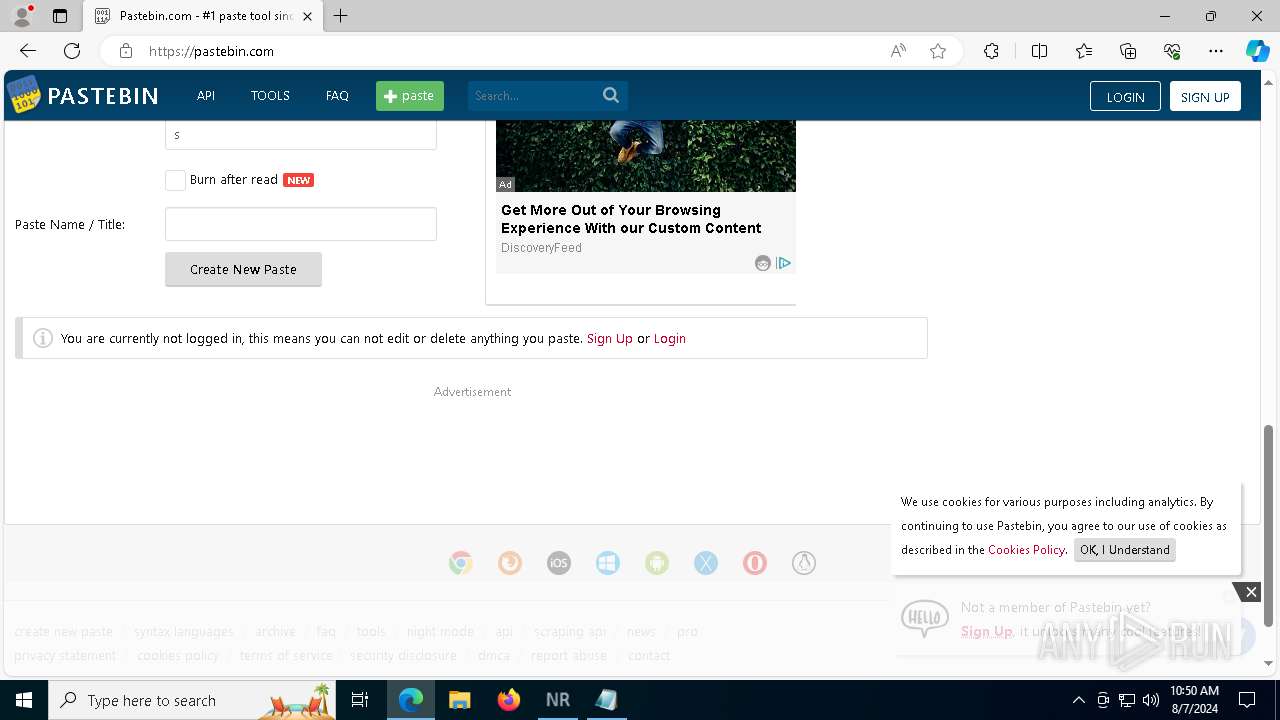Click the Android app icon
The width and height of the screenshot is (1280, 720).
656,563
